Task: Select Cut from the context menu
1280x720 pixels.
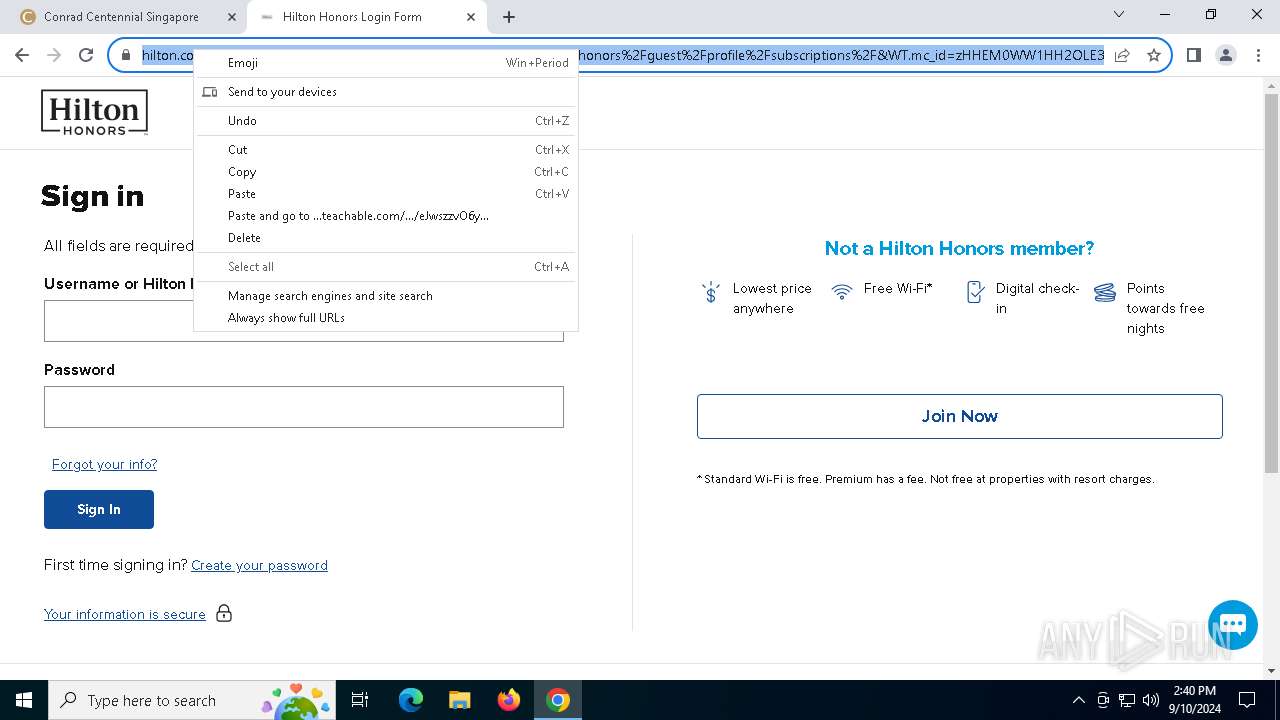Action: pyautogui.click(x=386, y=150)
